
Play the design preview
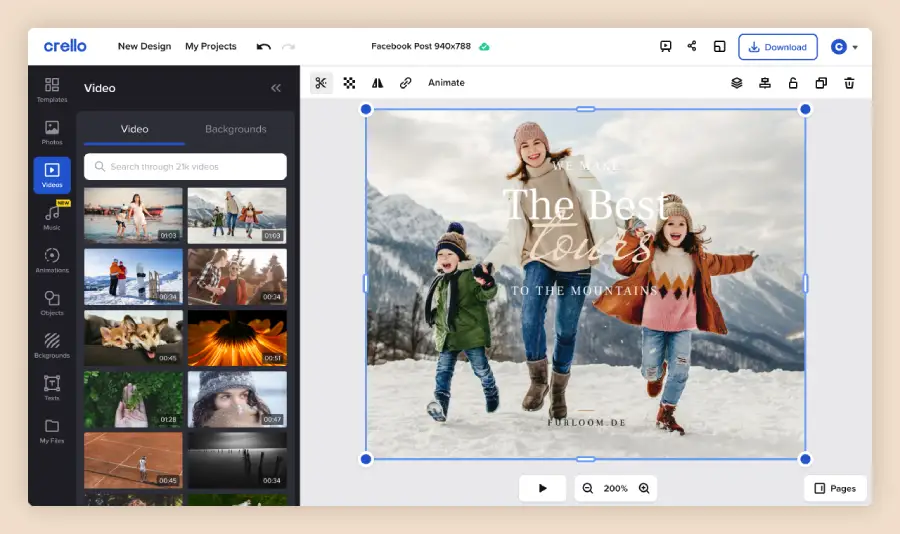542,488
